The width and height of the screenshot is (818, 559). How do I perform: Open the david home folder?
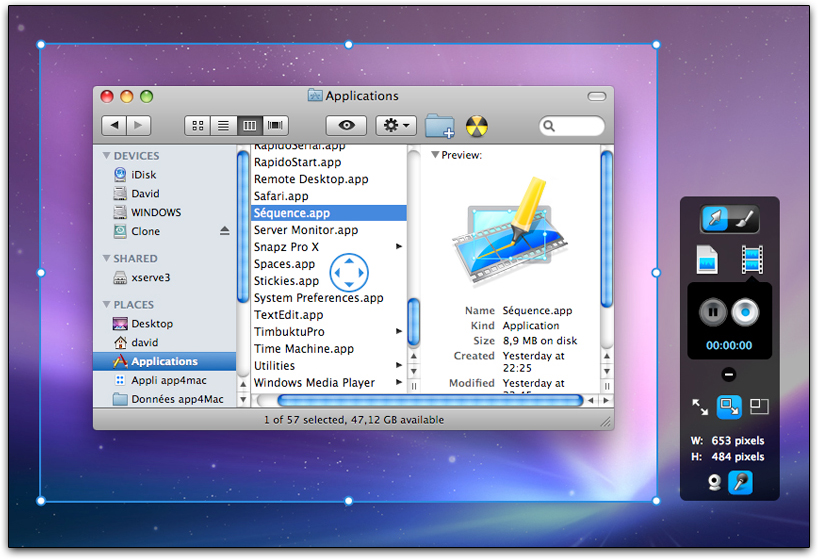(164, 342)
